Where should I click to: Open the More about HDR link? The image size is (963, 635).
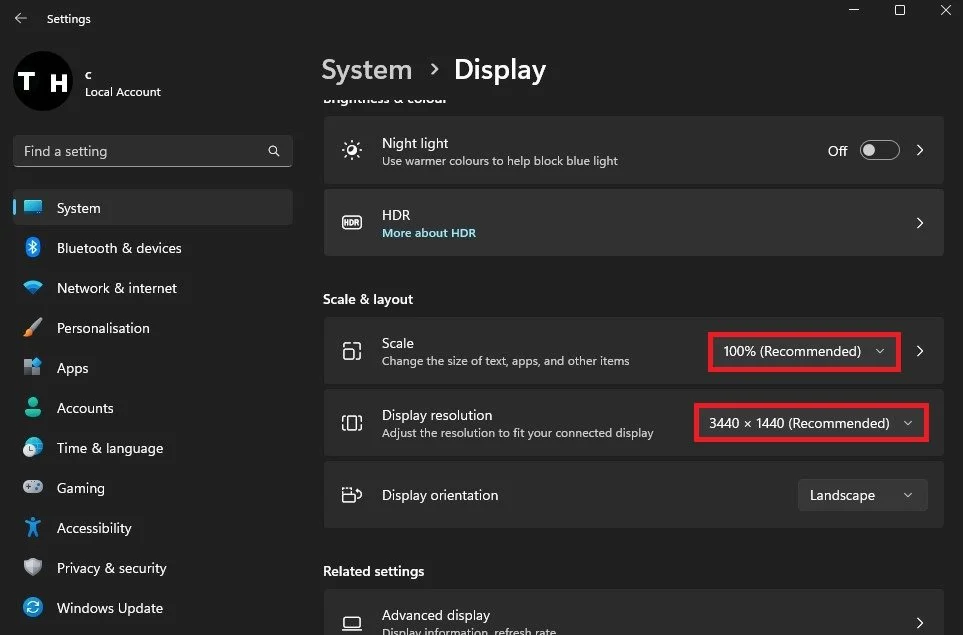click(429, 233)
